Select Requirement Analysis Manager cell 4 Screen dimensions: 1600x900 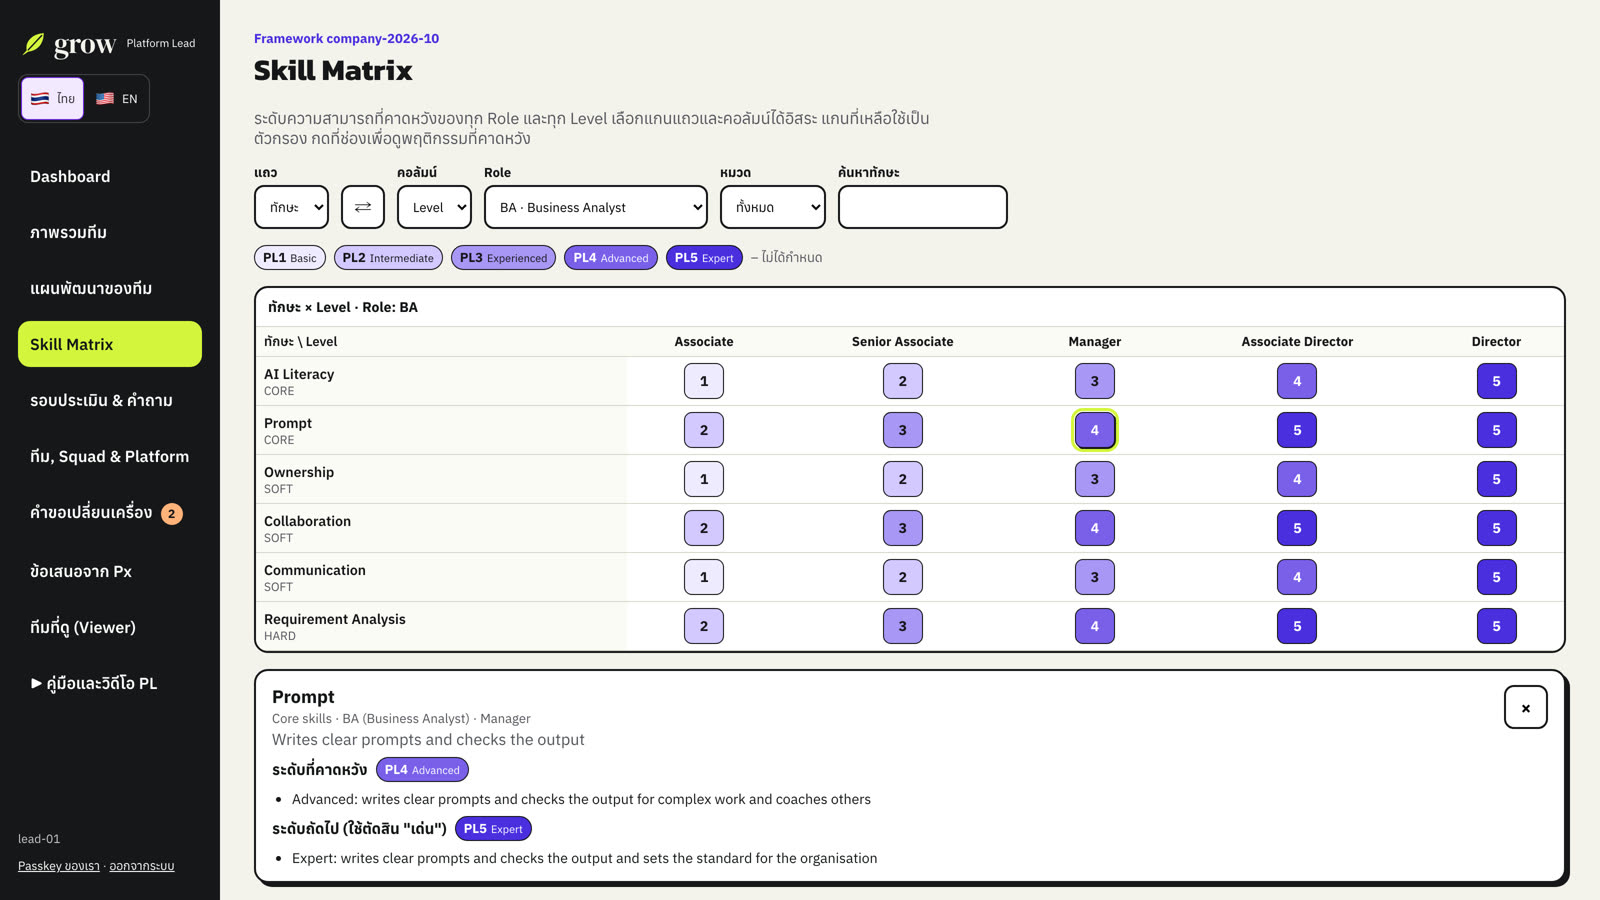coord(1095,626)
